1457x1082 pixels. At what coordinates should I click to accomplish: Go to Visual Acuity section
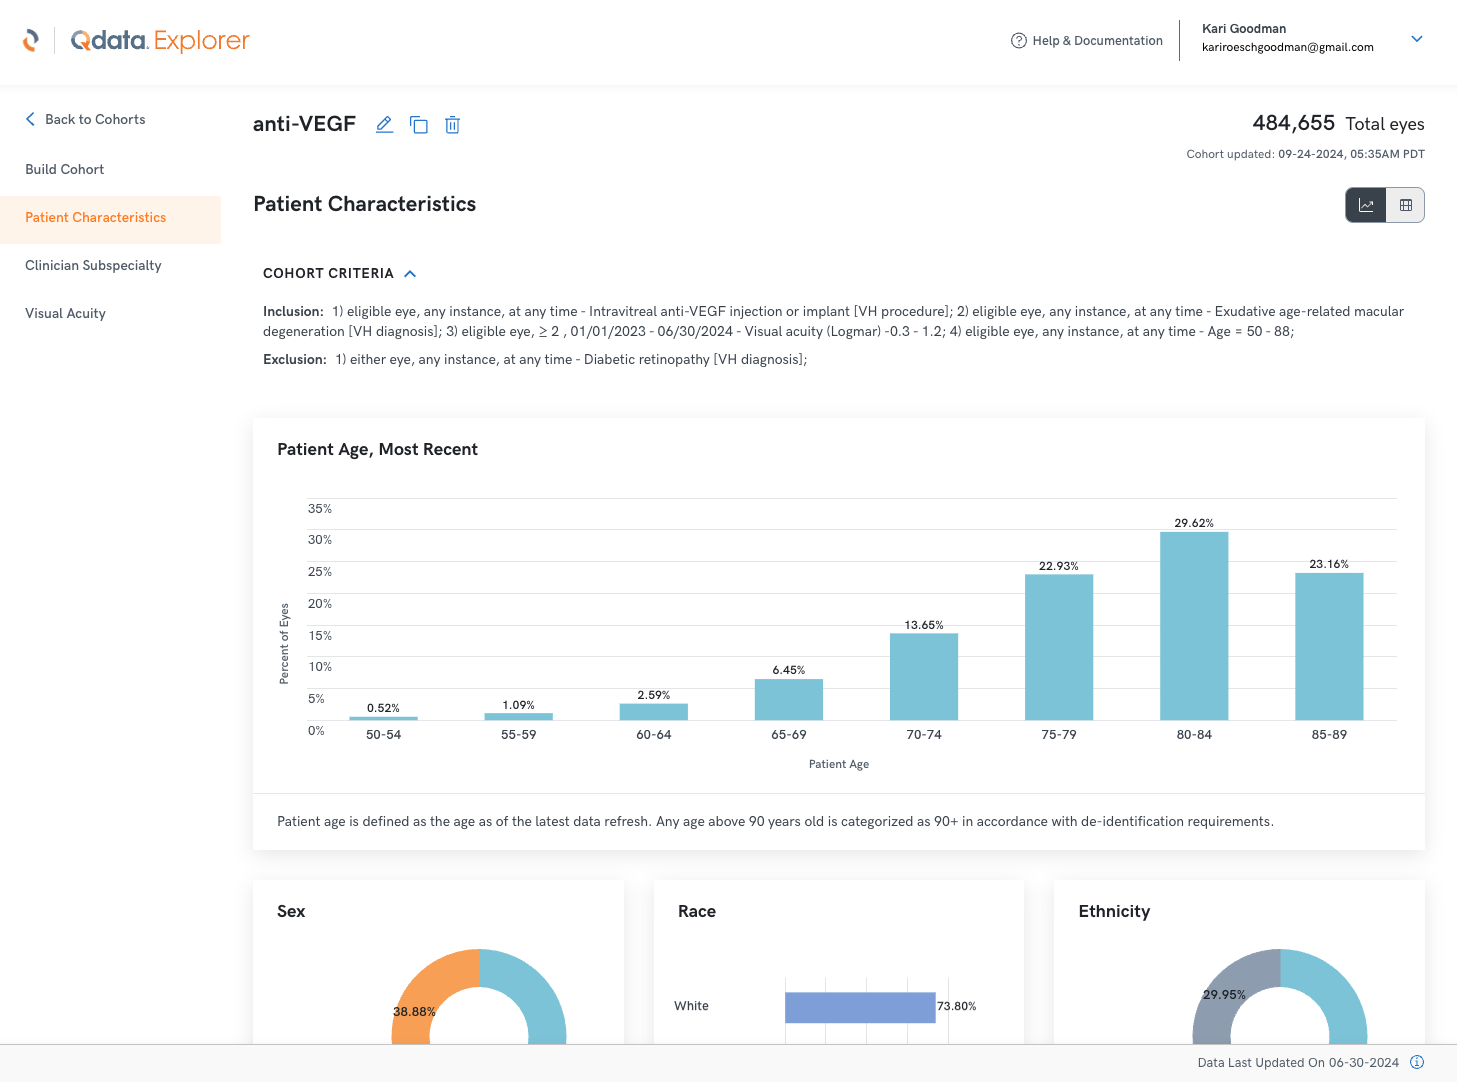point(65,313)
